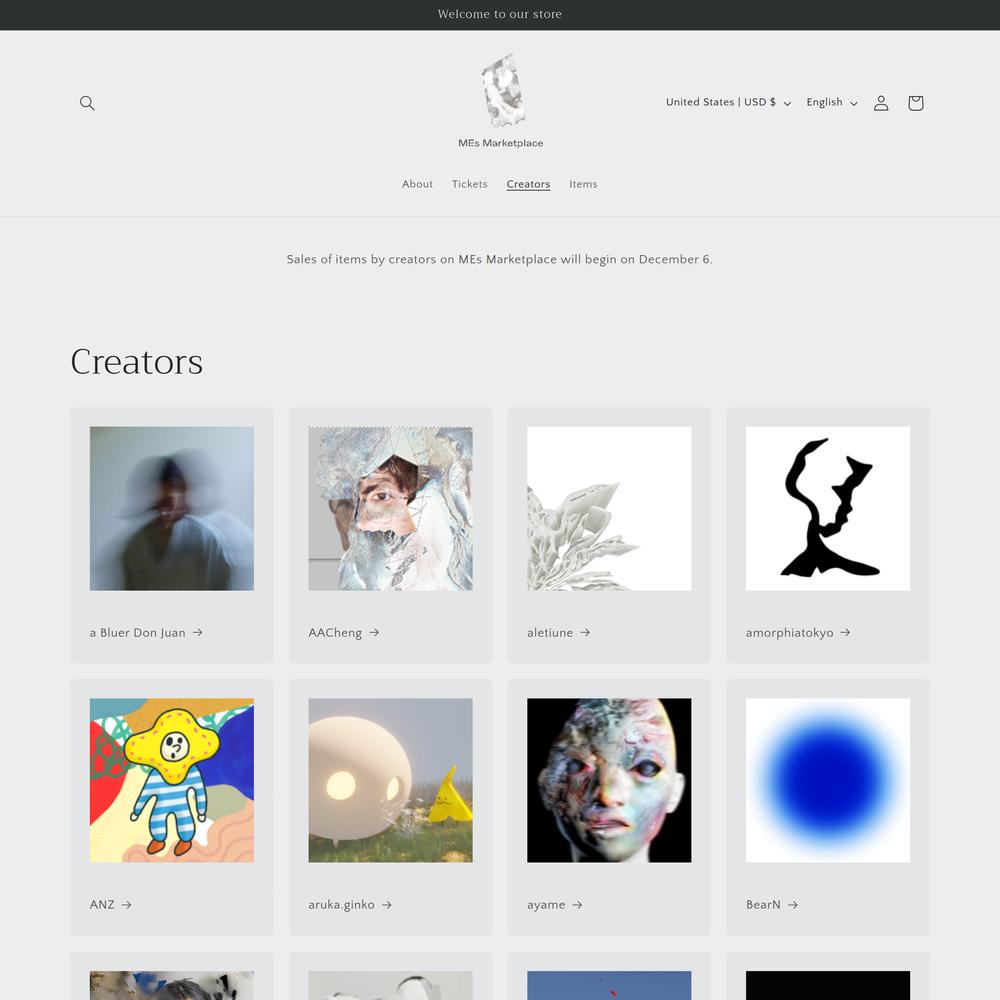Open the account login icon

pyautogui.click(x=881, y=103)
